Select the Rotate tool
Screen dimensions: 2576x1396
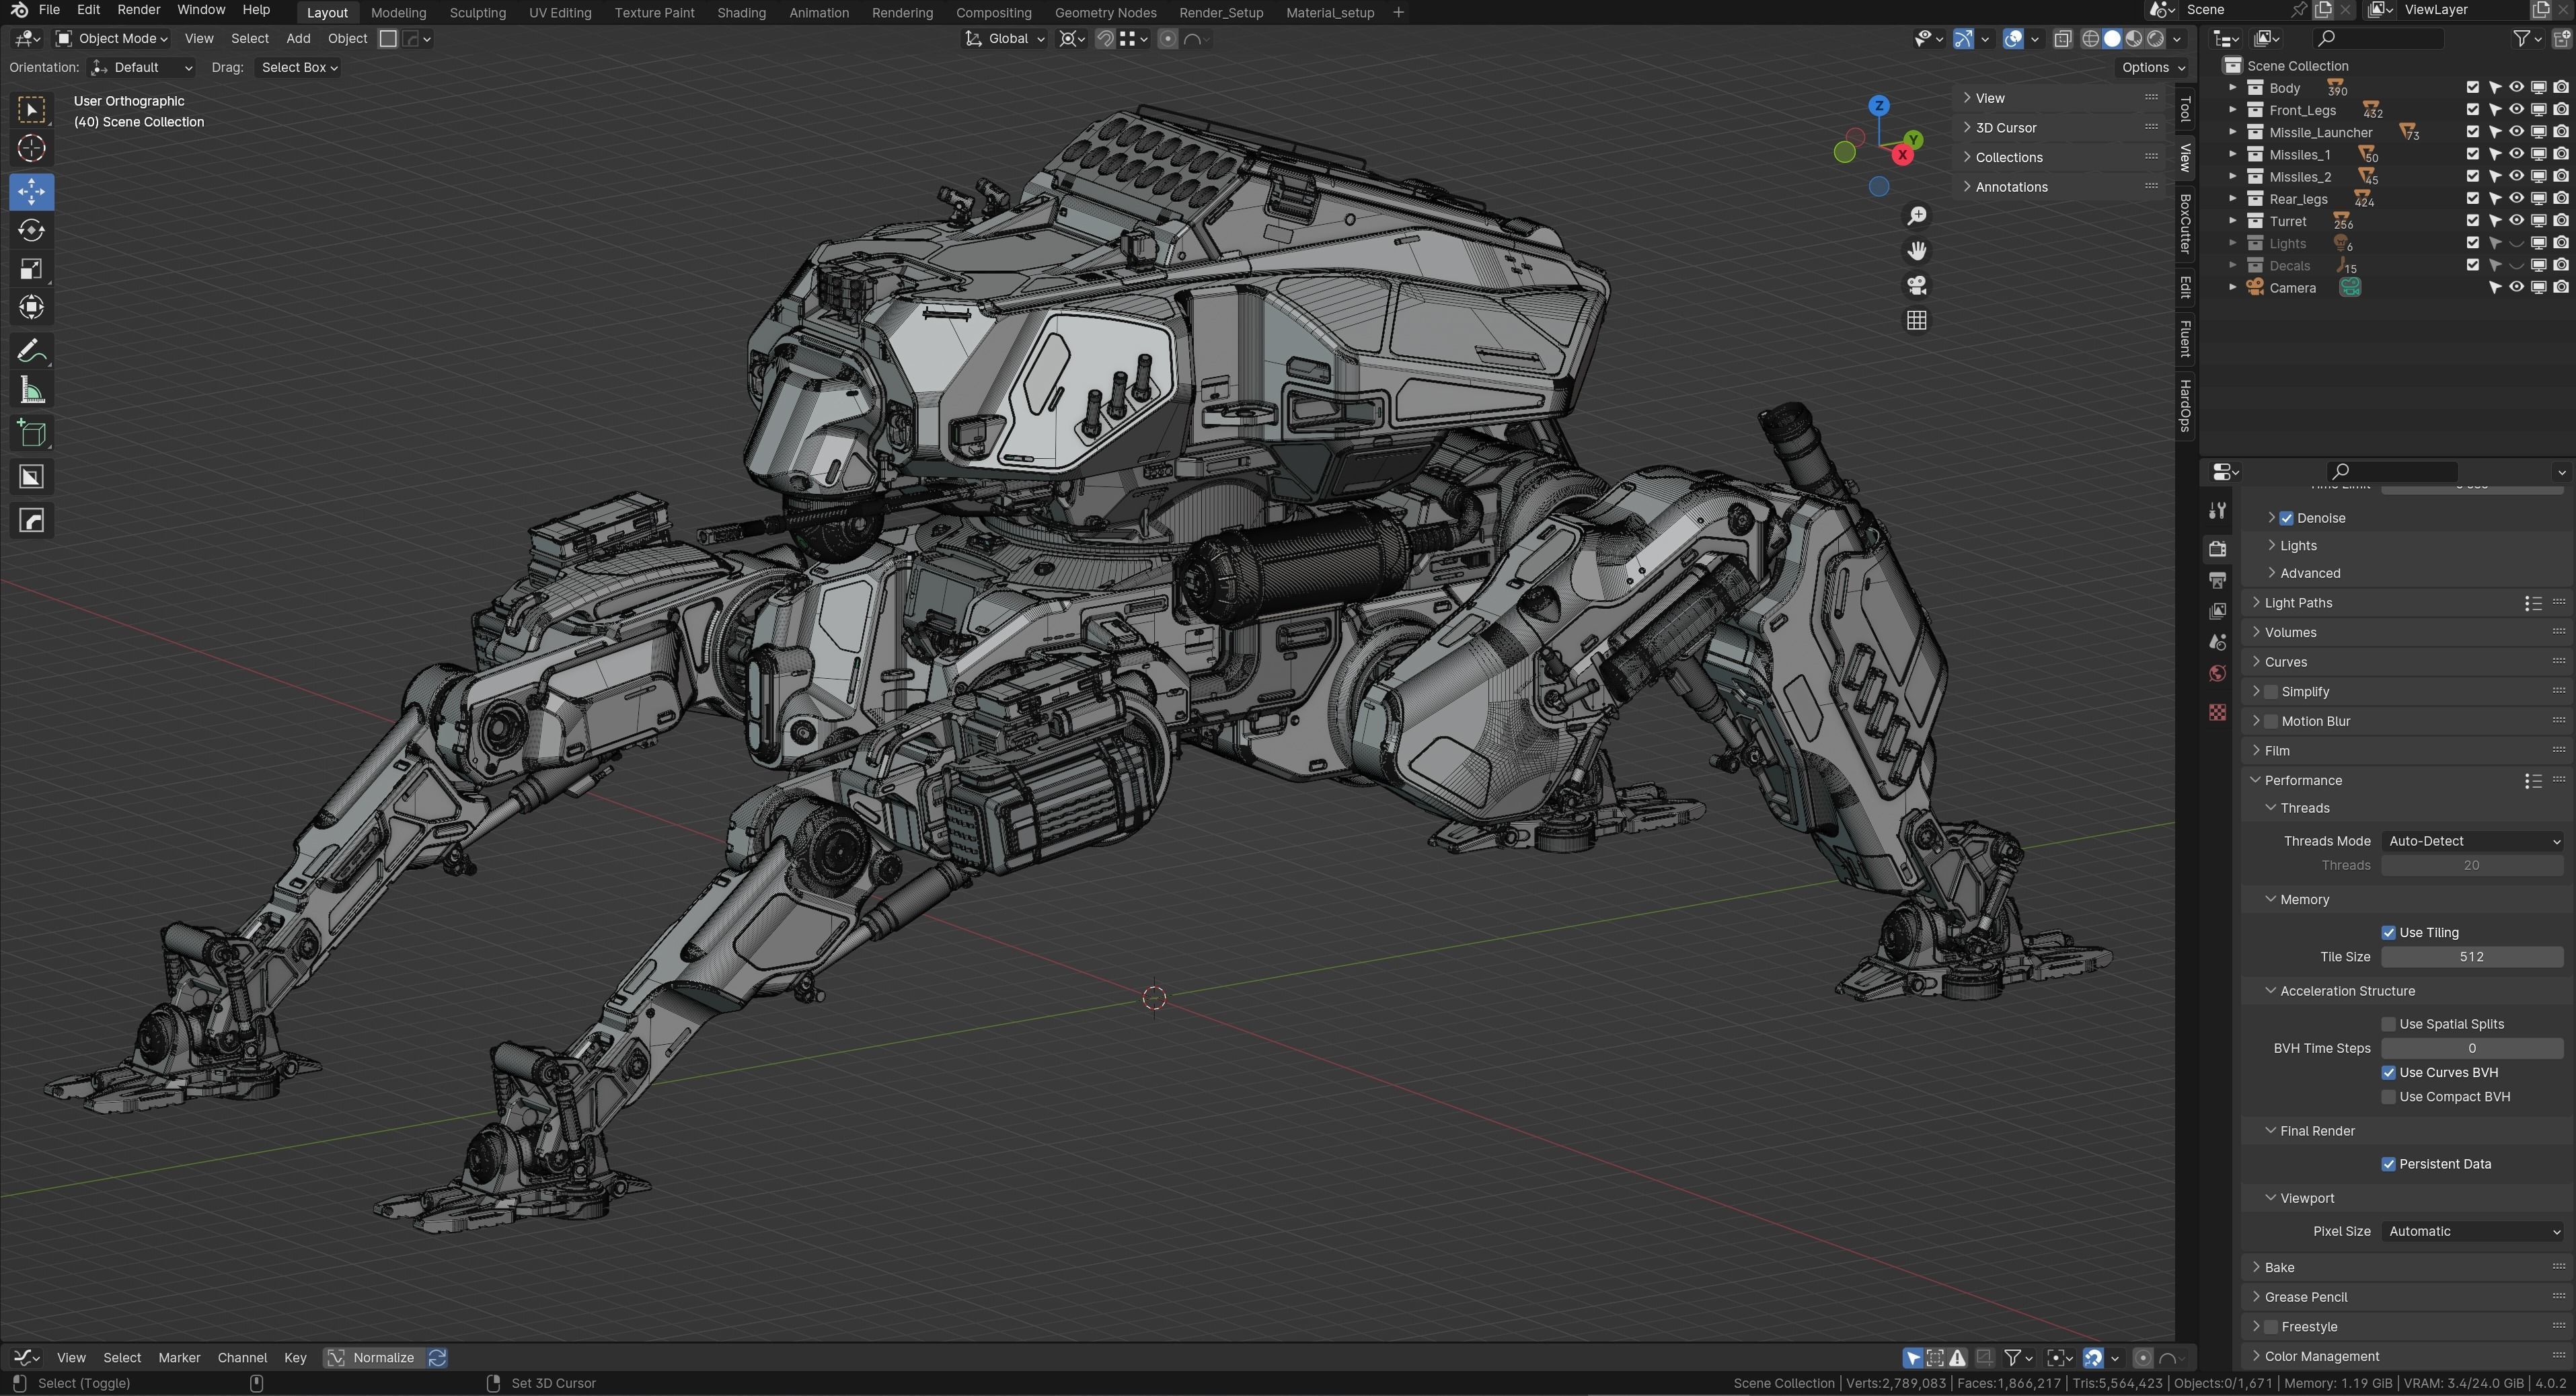click(x=31, y=230)
